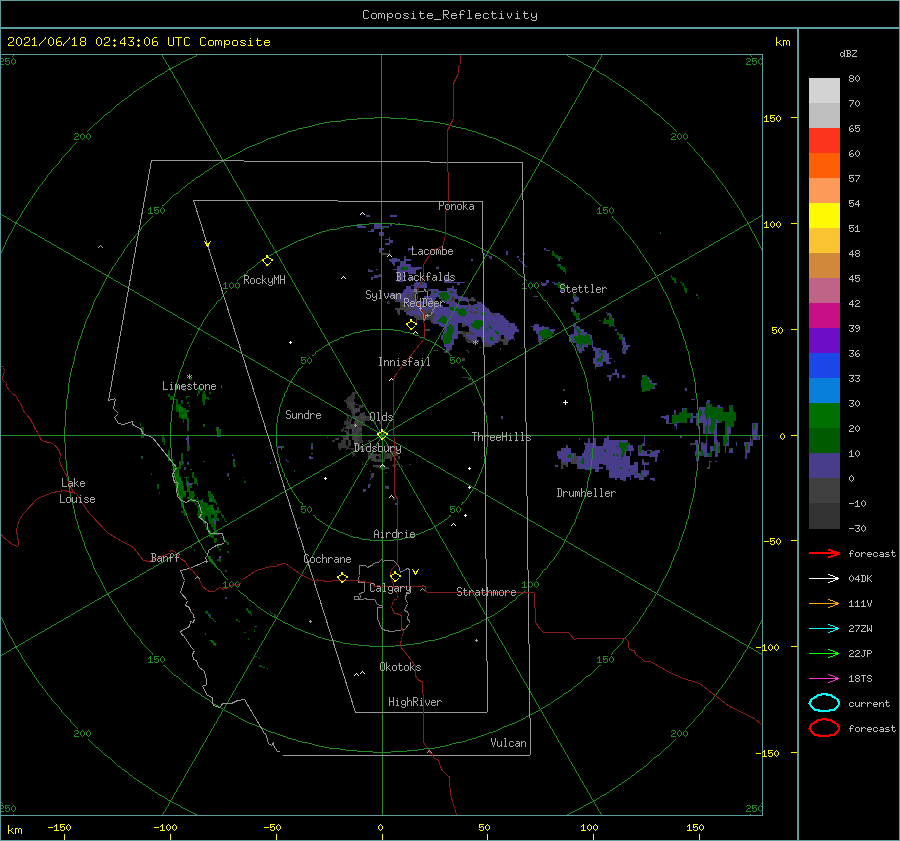The image size is (900, 841).
Task: Click the Stettler city label
Action: (583, 289)
